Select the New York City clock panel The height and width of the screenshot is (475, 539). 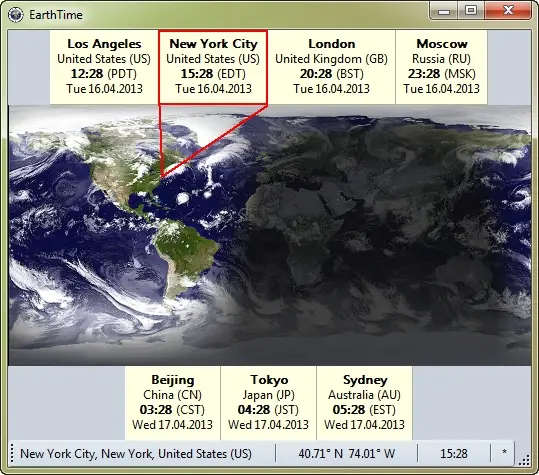point(213,67)
